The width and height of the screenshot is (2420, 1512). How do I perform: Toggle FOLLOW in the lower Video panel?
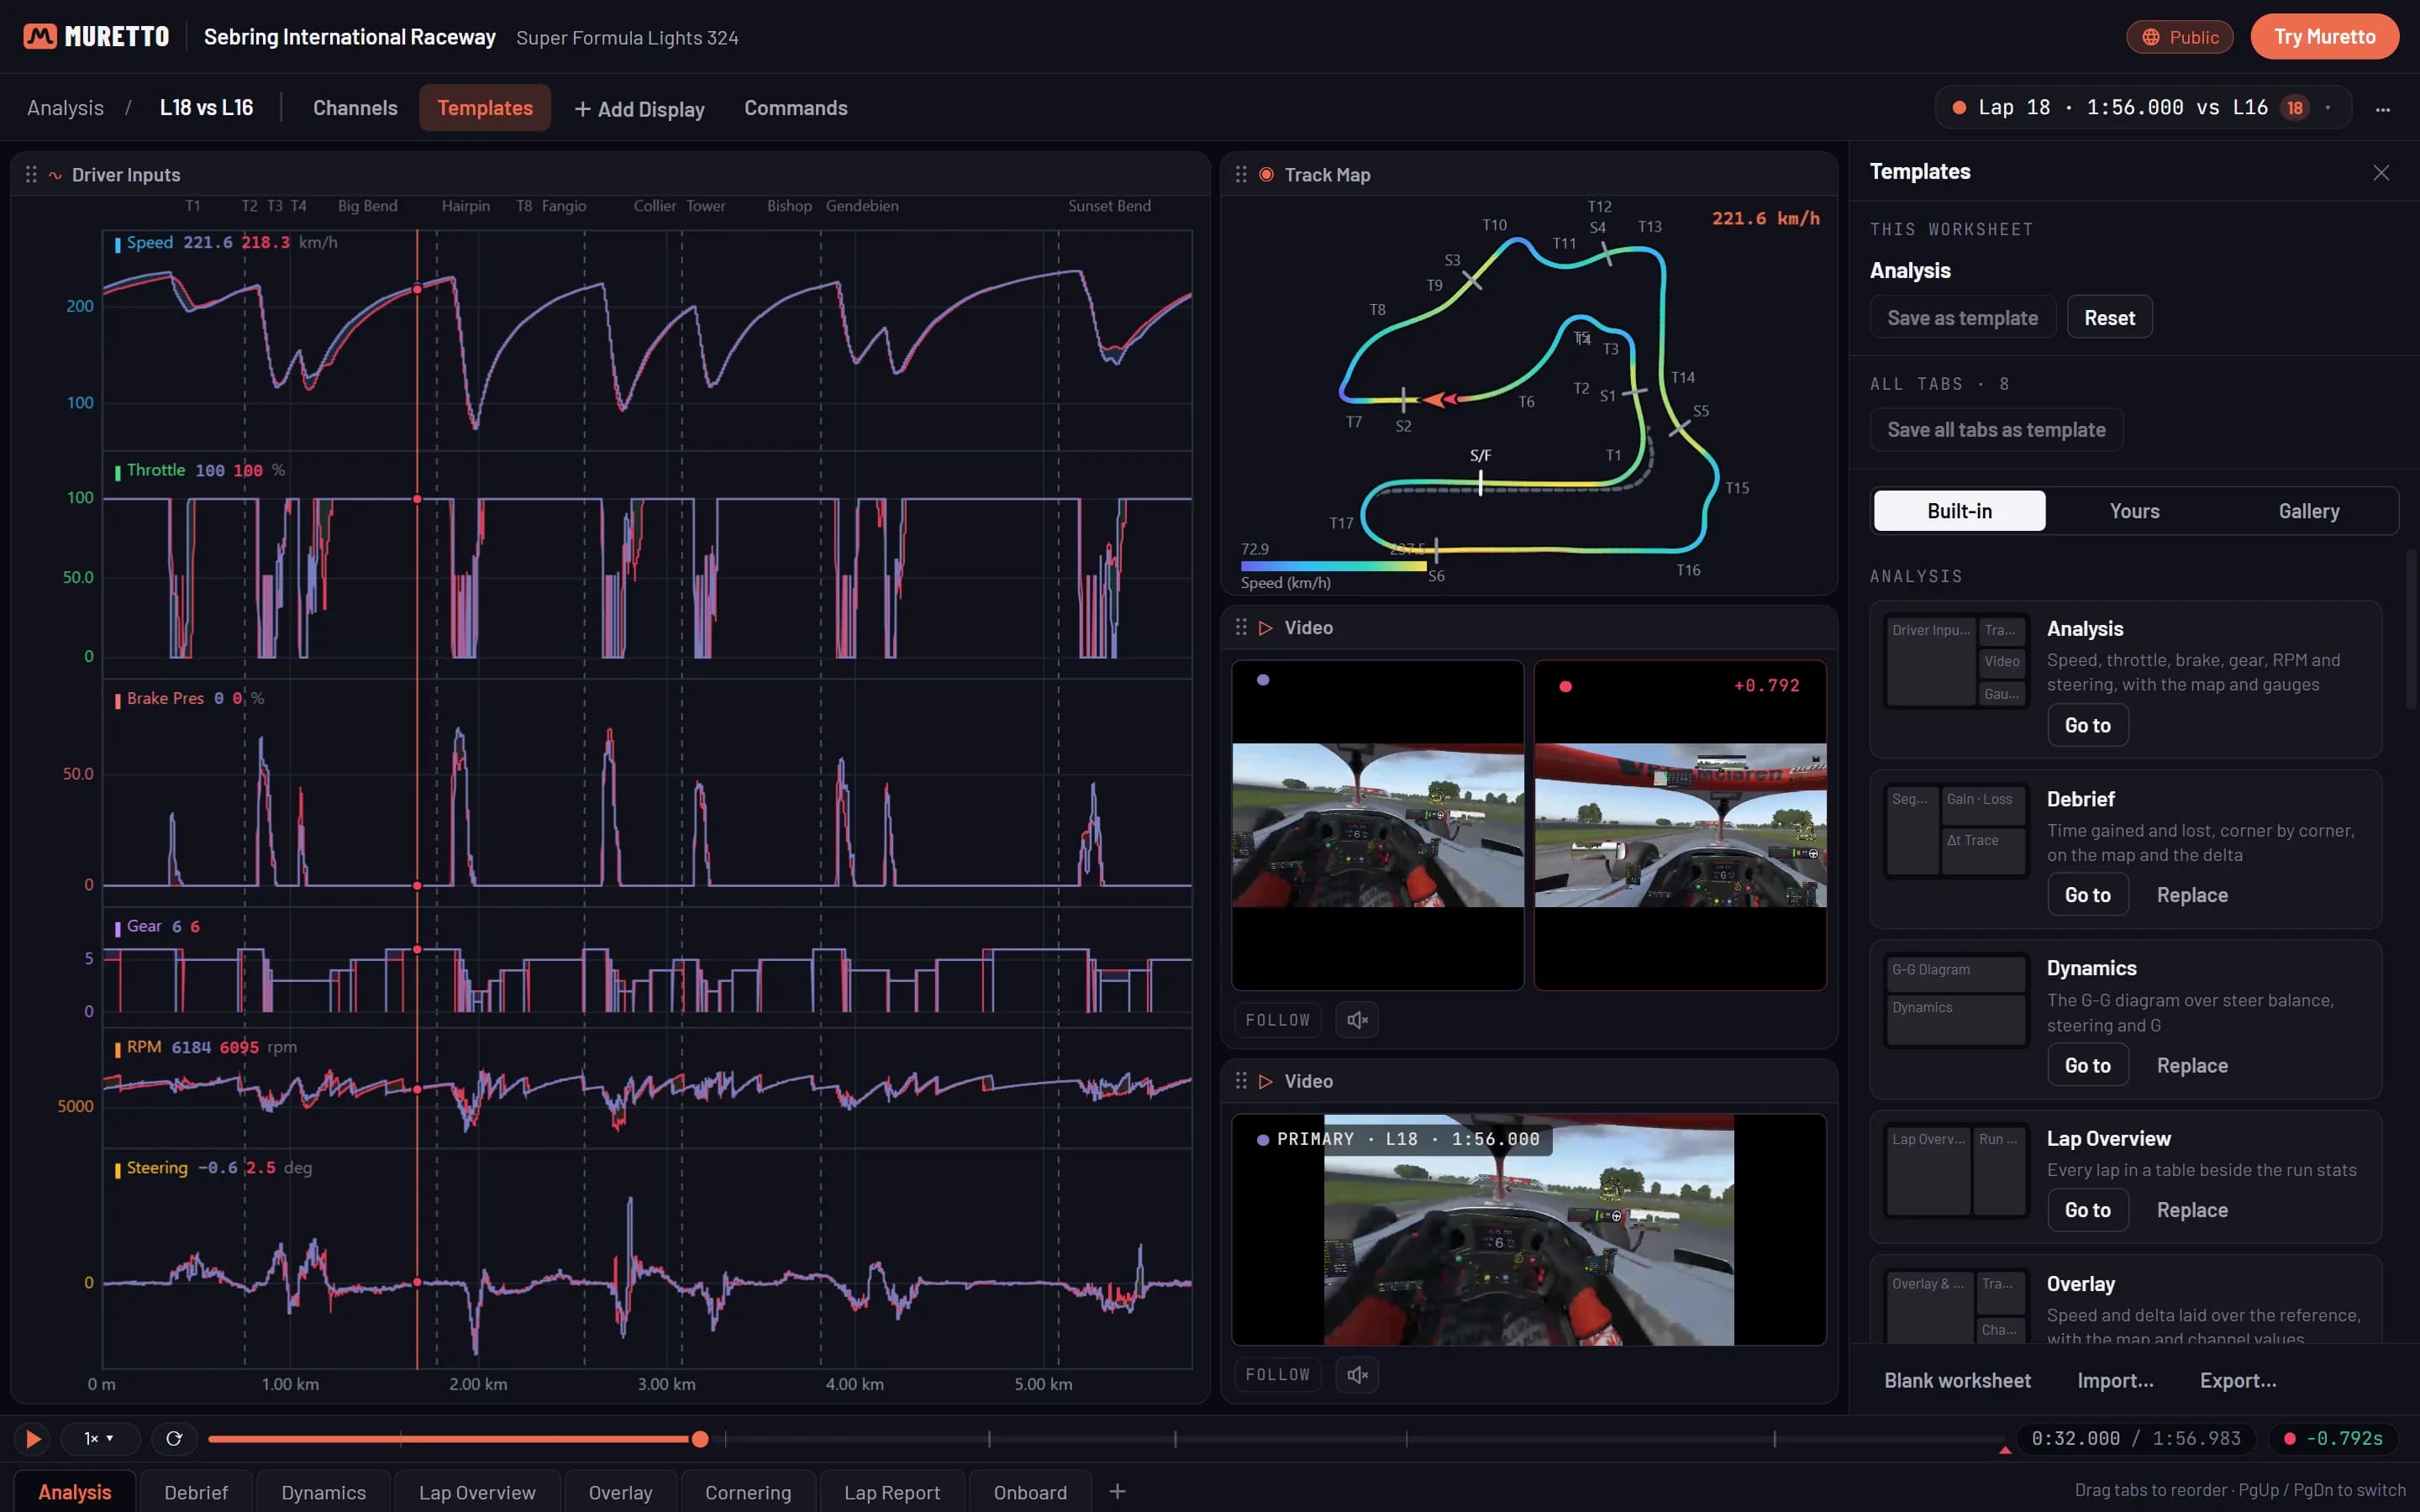click(1277, 1375)
